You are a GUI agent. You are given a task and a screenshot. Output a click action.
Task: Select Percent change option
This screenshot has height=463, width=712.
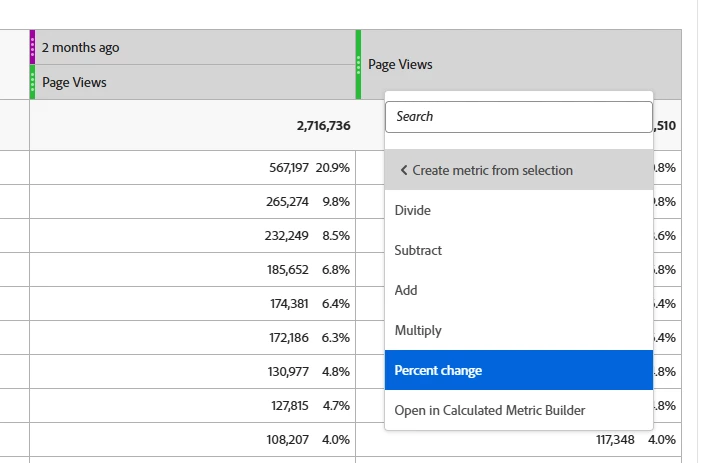point(519,370)
